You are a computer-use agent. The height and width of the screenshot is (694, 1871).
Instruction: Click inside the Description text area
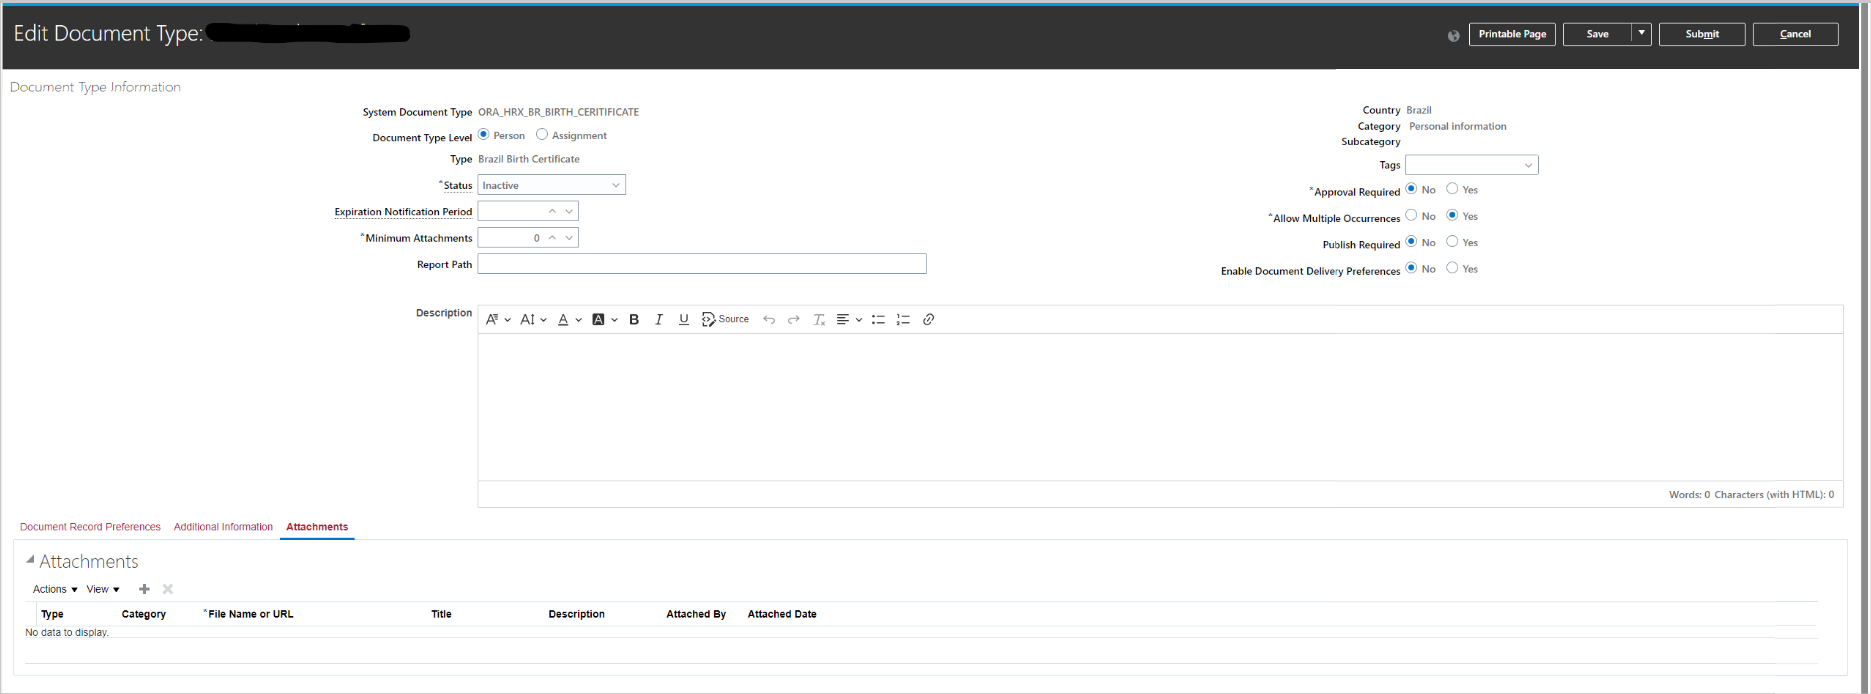(1160, 407)
